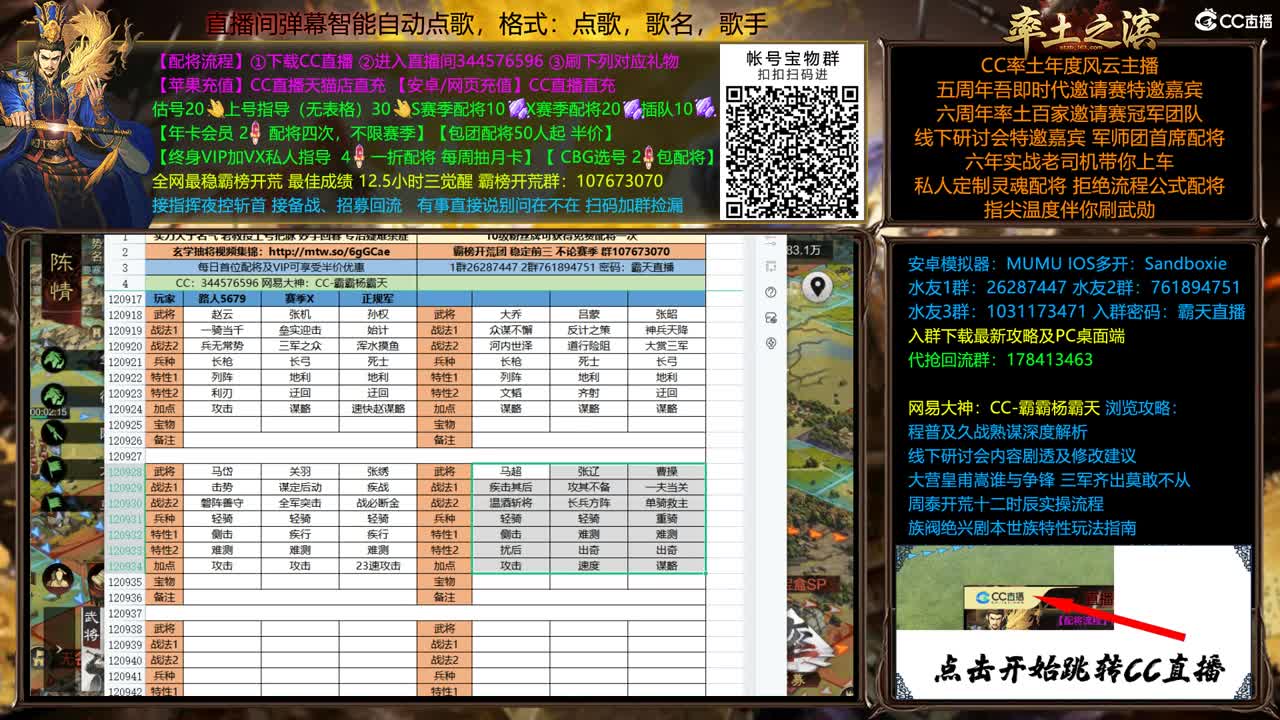The image size is (1280, 720).
Task: Click the picture sidebar icon below the help icon
Action: 771,318
